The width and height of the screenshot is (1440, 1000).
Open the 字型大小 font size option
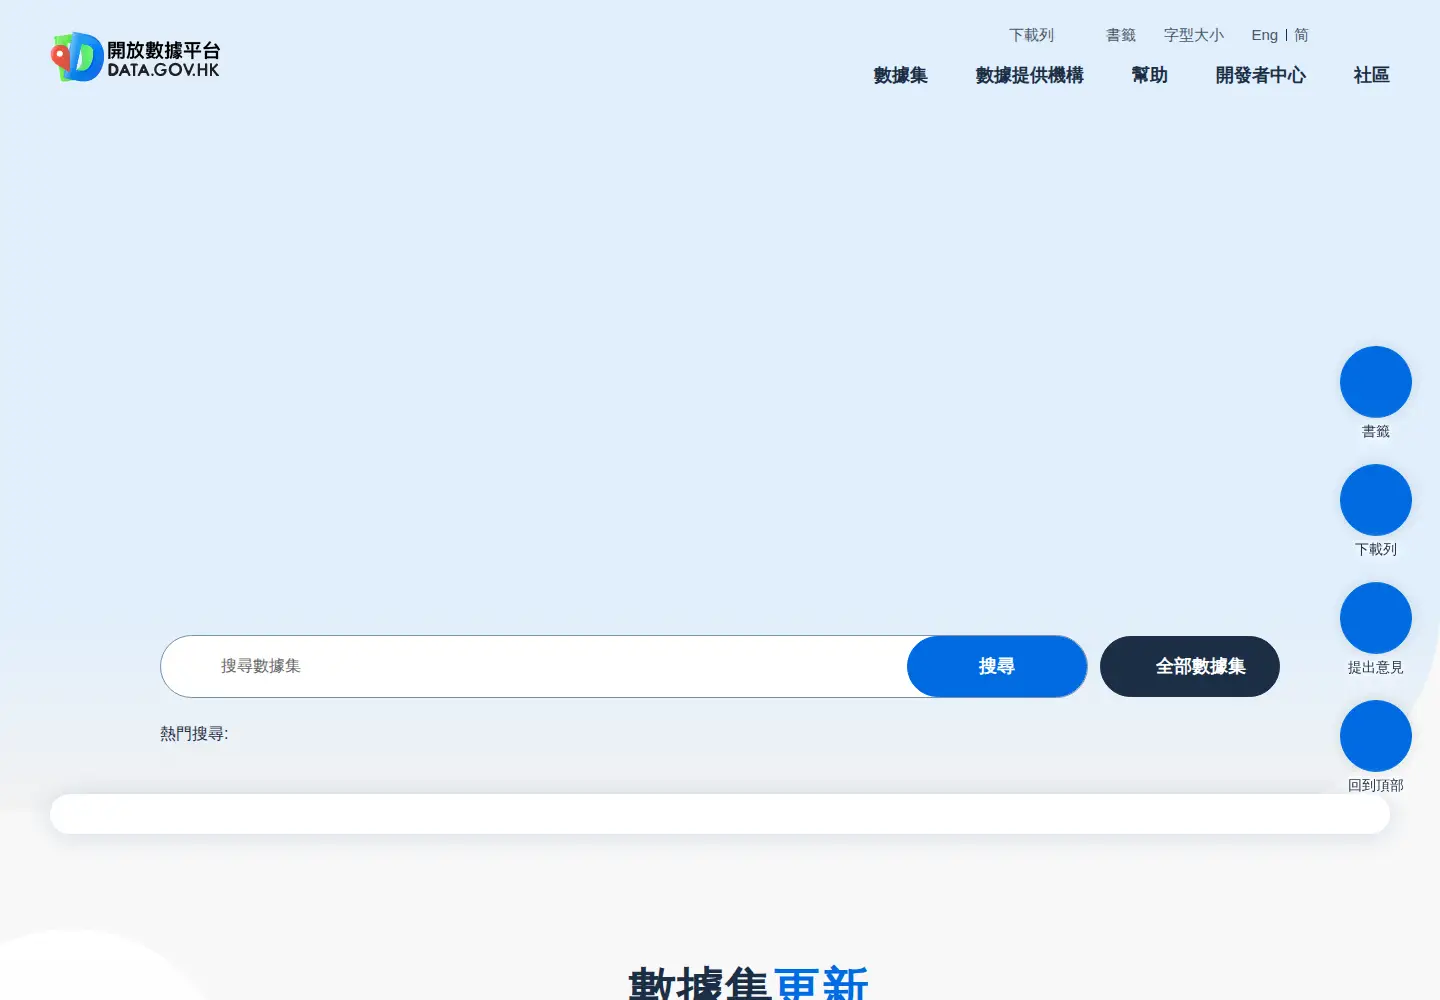coord(1193,35)
